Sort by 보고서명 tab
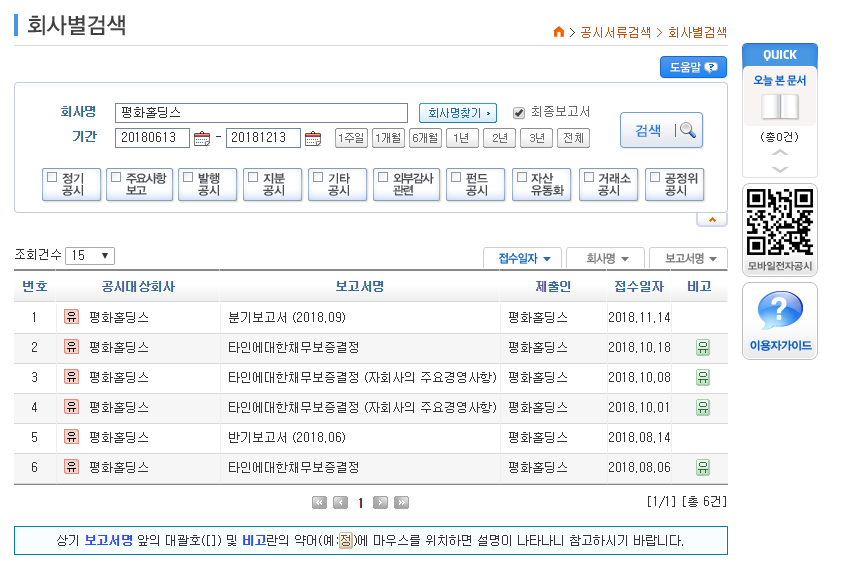 coord(689,258)
